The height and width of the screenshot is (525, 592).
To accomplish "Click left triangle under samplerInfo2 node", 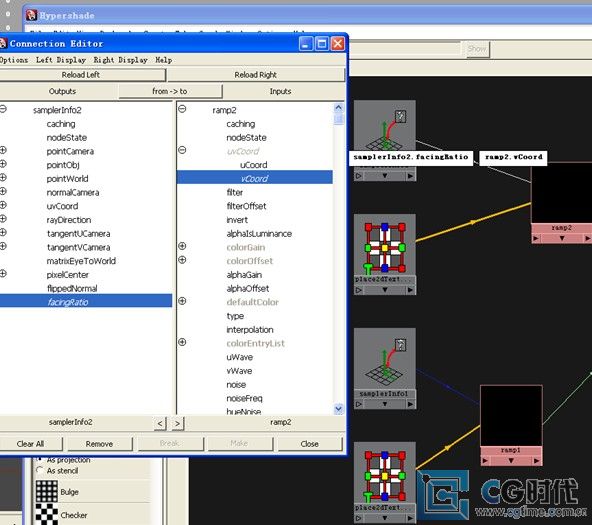I will (x=359, y=176).
